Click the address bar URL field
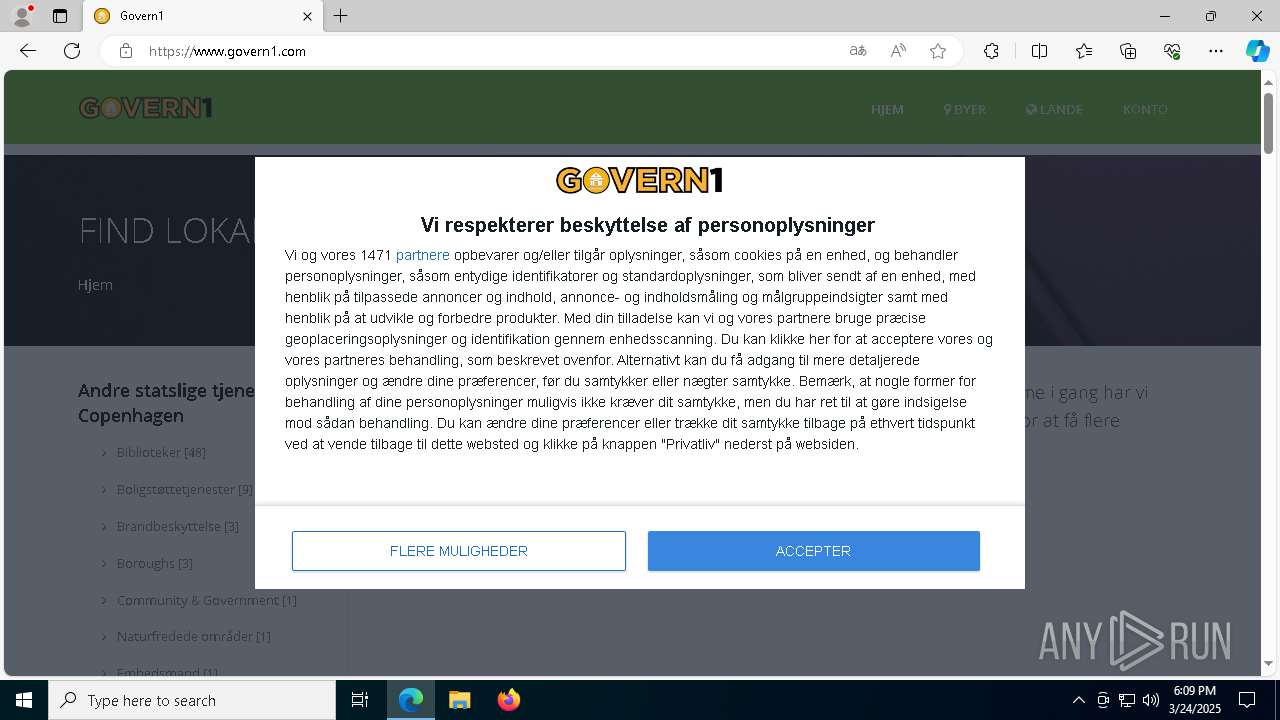This screenshot has width=1280, height=720. 490,51
